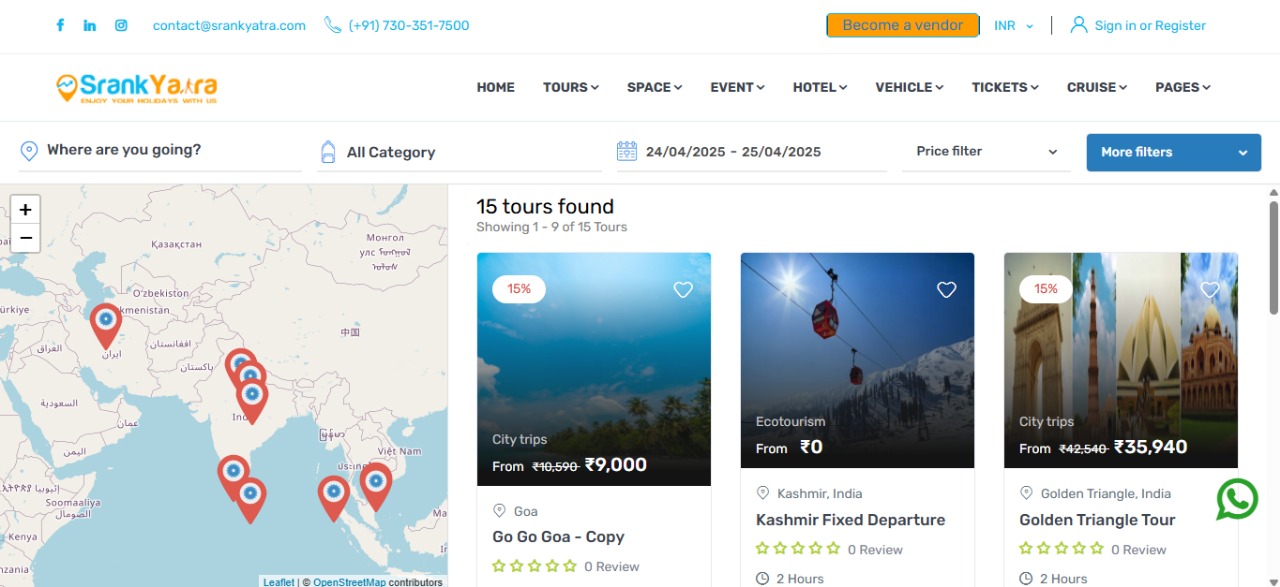Click the page vertical scrollbar

click(1273, 260)
